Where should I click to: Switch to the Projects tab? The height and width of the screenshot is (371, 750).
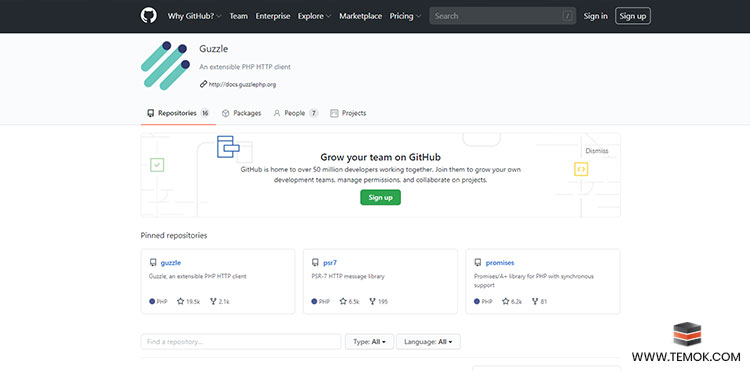[348, 113]
